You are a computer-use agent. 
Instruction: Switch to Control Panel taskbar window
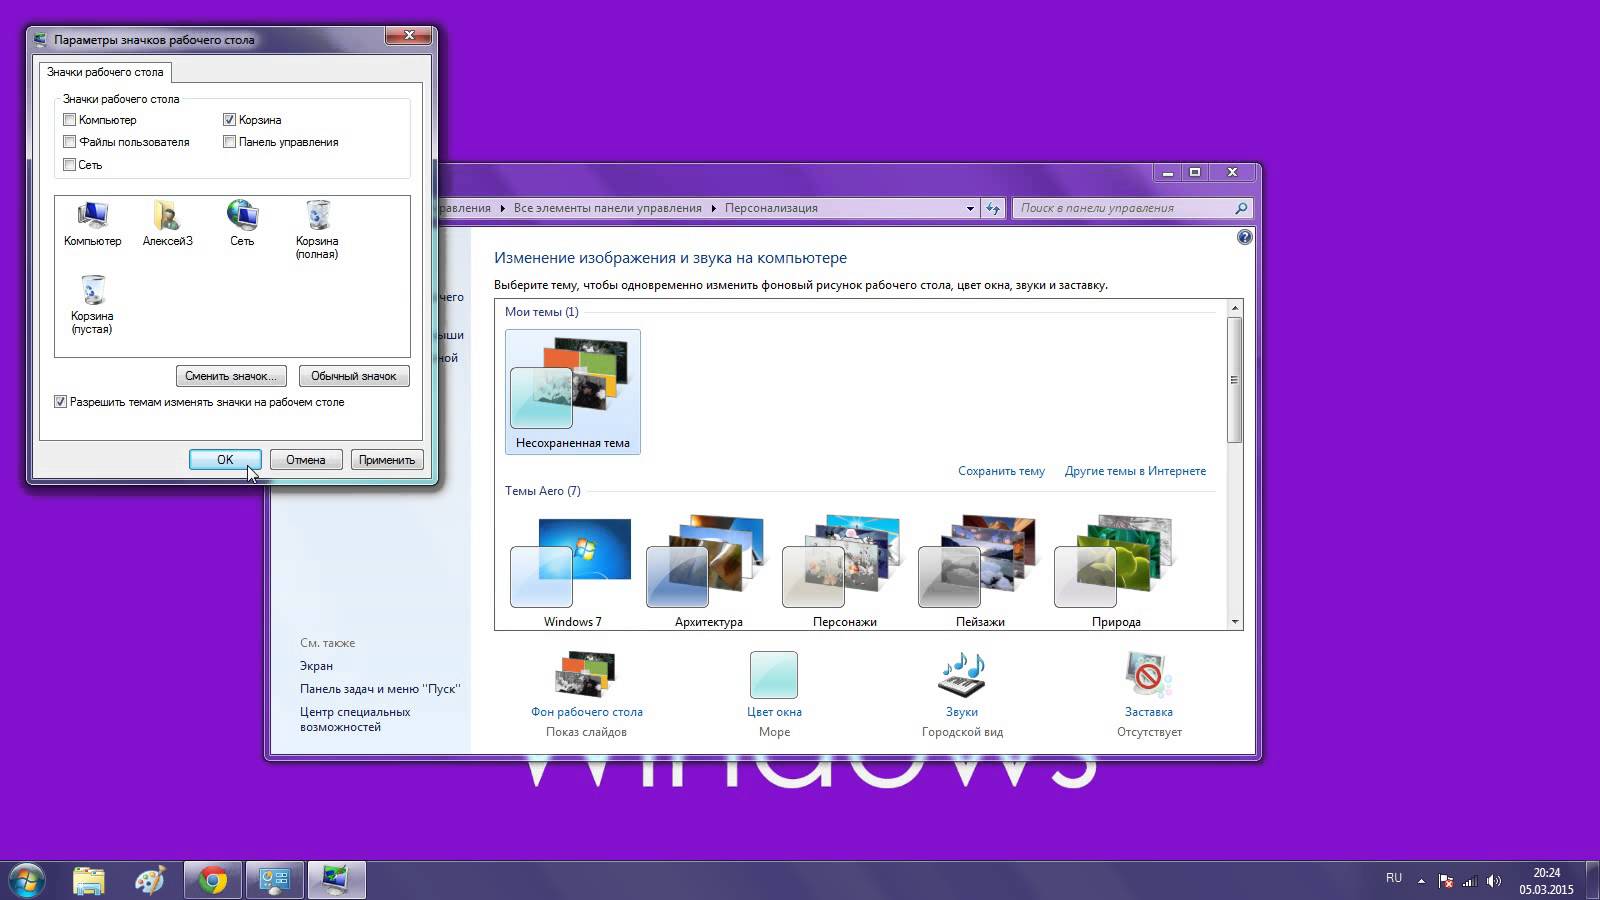pyautogui.click(x=274, y=880)
